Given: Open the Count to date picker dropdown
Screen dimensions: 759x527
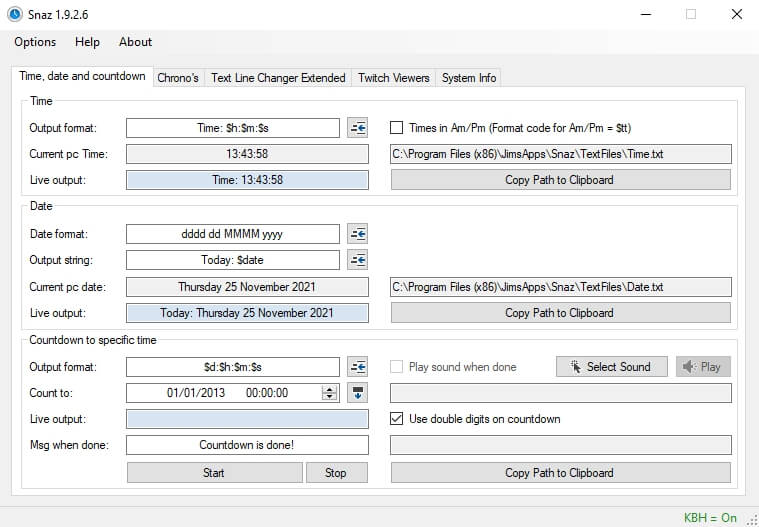Looking at the screenshot, I should click(x=358, y=393).
